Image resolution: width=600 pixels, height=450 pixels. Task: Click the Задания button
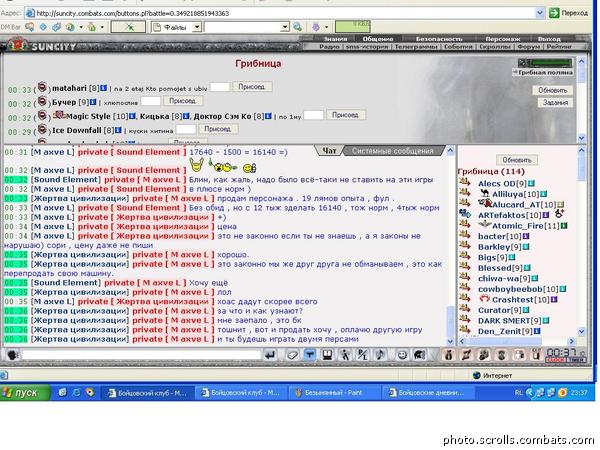point(555,103)
